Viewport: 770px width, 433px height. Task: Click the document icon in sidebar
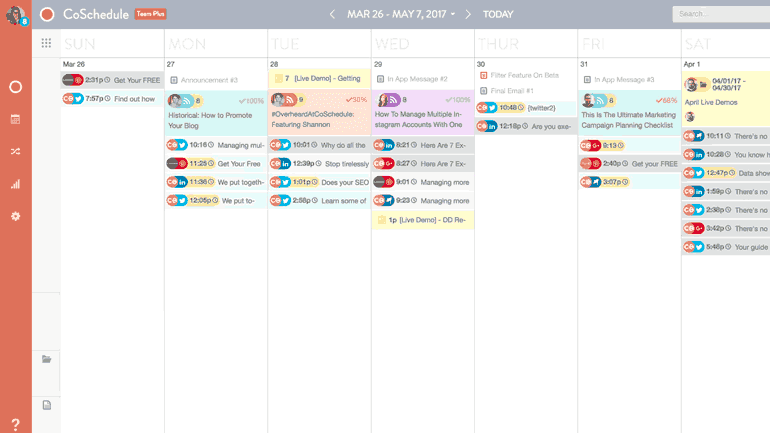tap(46, 405)
